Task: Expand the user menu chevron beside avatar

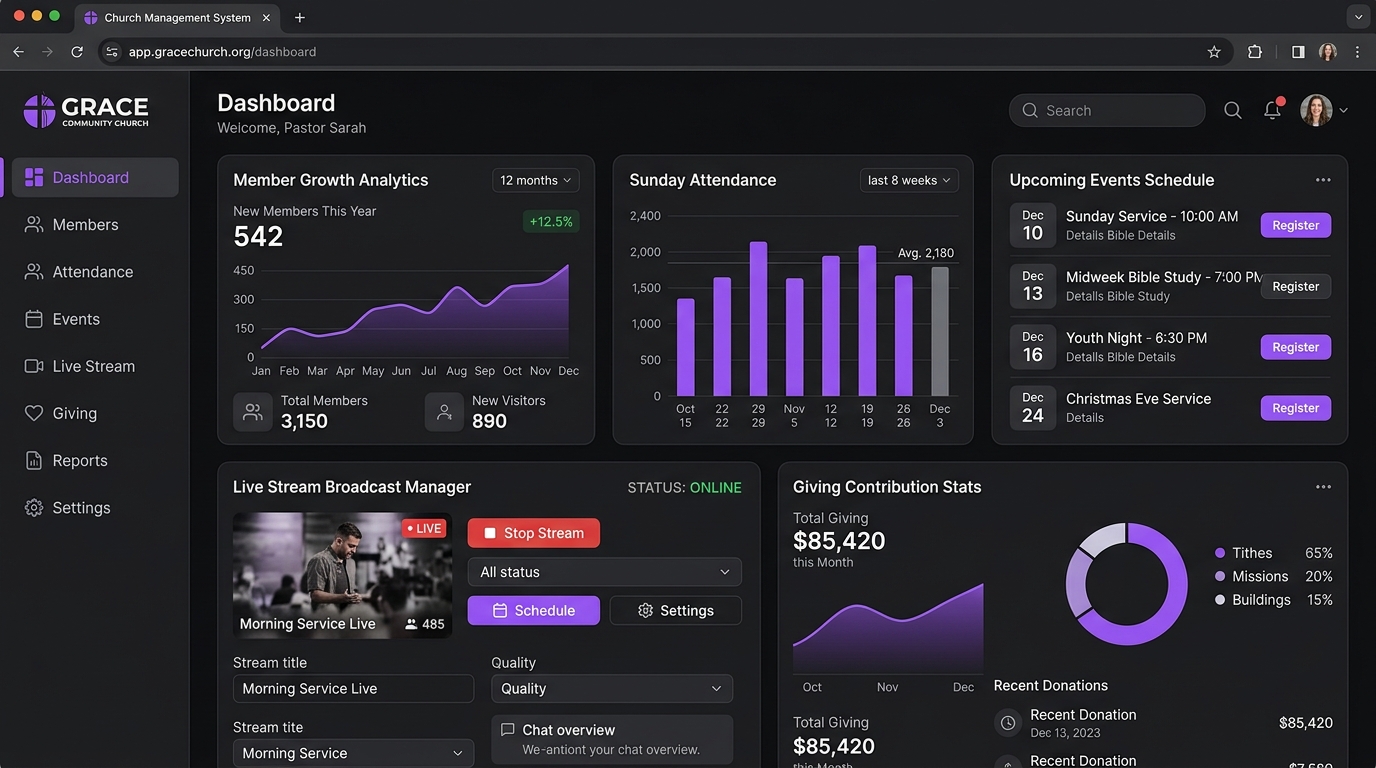Action: [1344, 111]
